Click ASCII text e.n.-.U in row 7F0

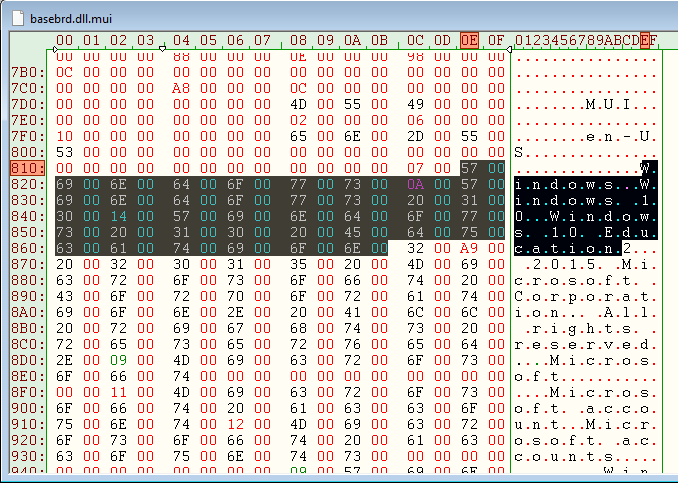(618, 136)
